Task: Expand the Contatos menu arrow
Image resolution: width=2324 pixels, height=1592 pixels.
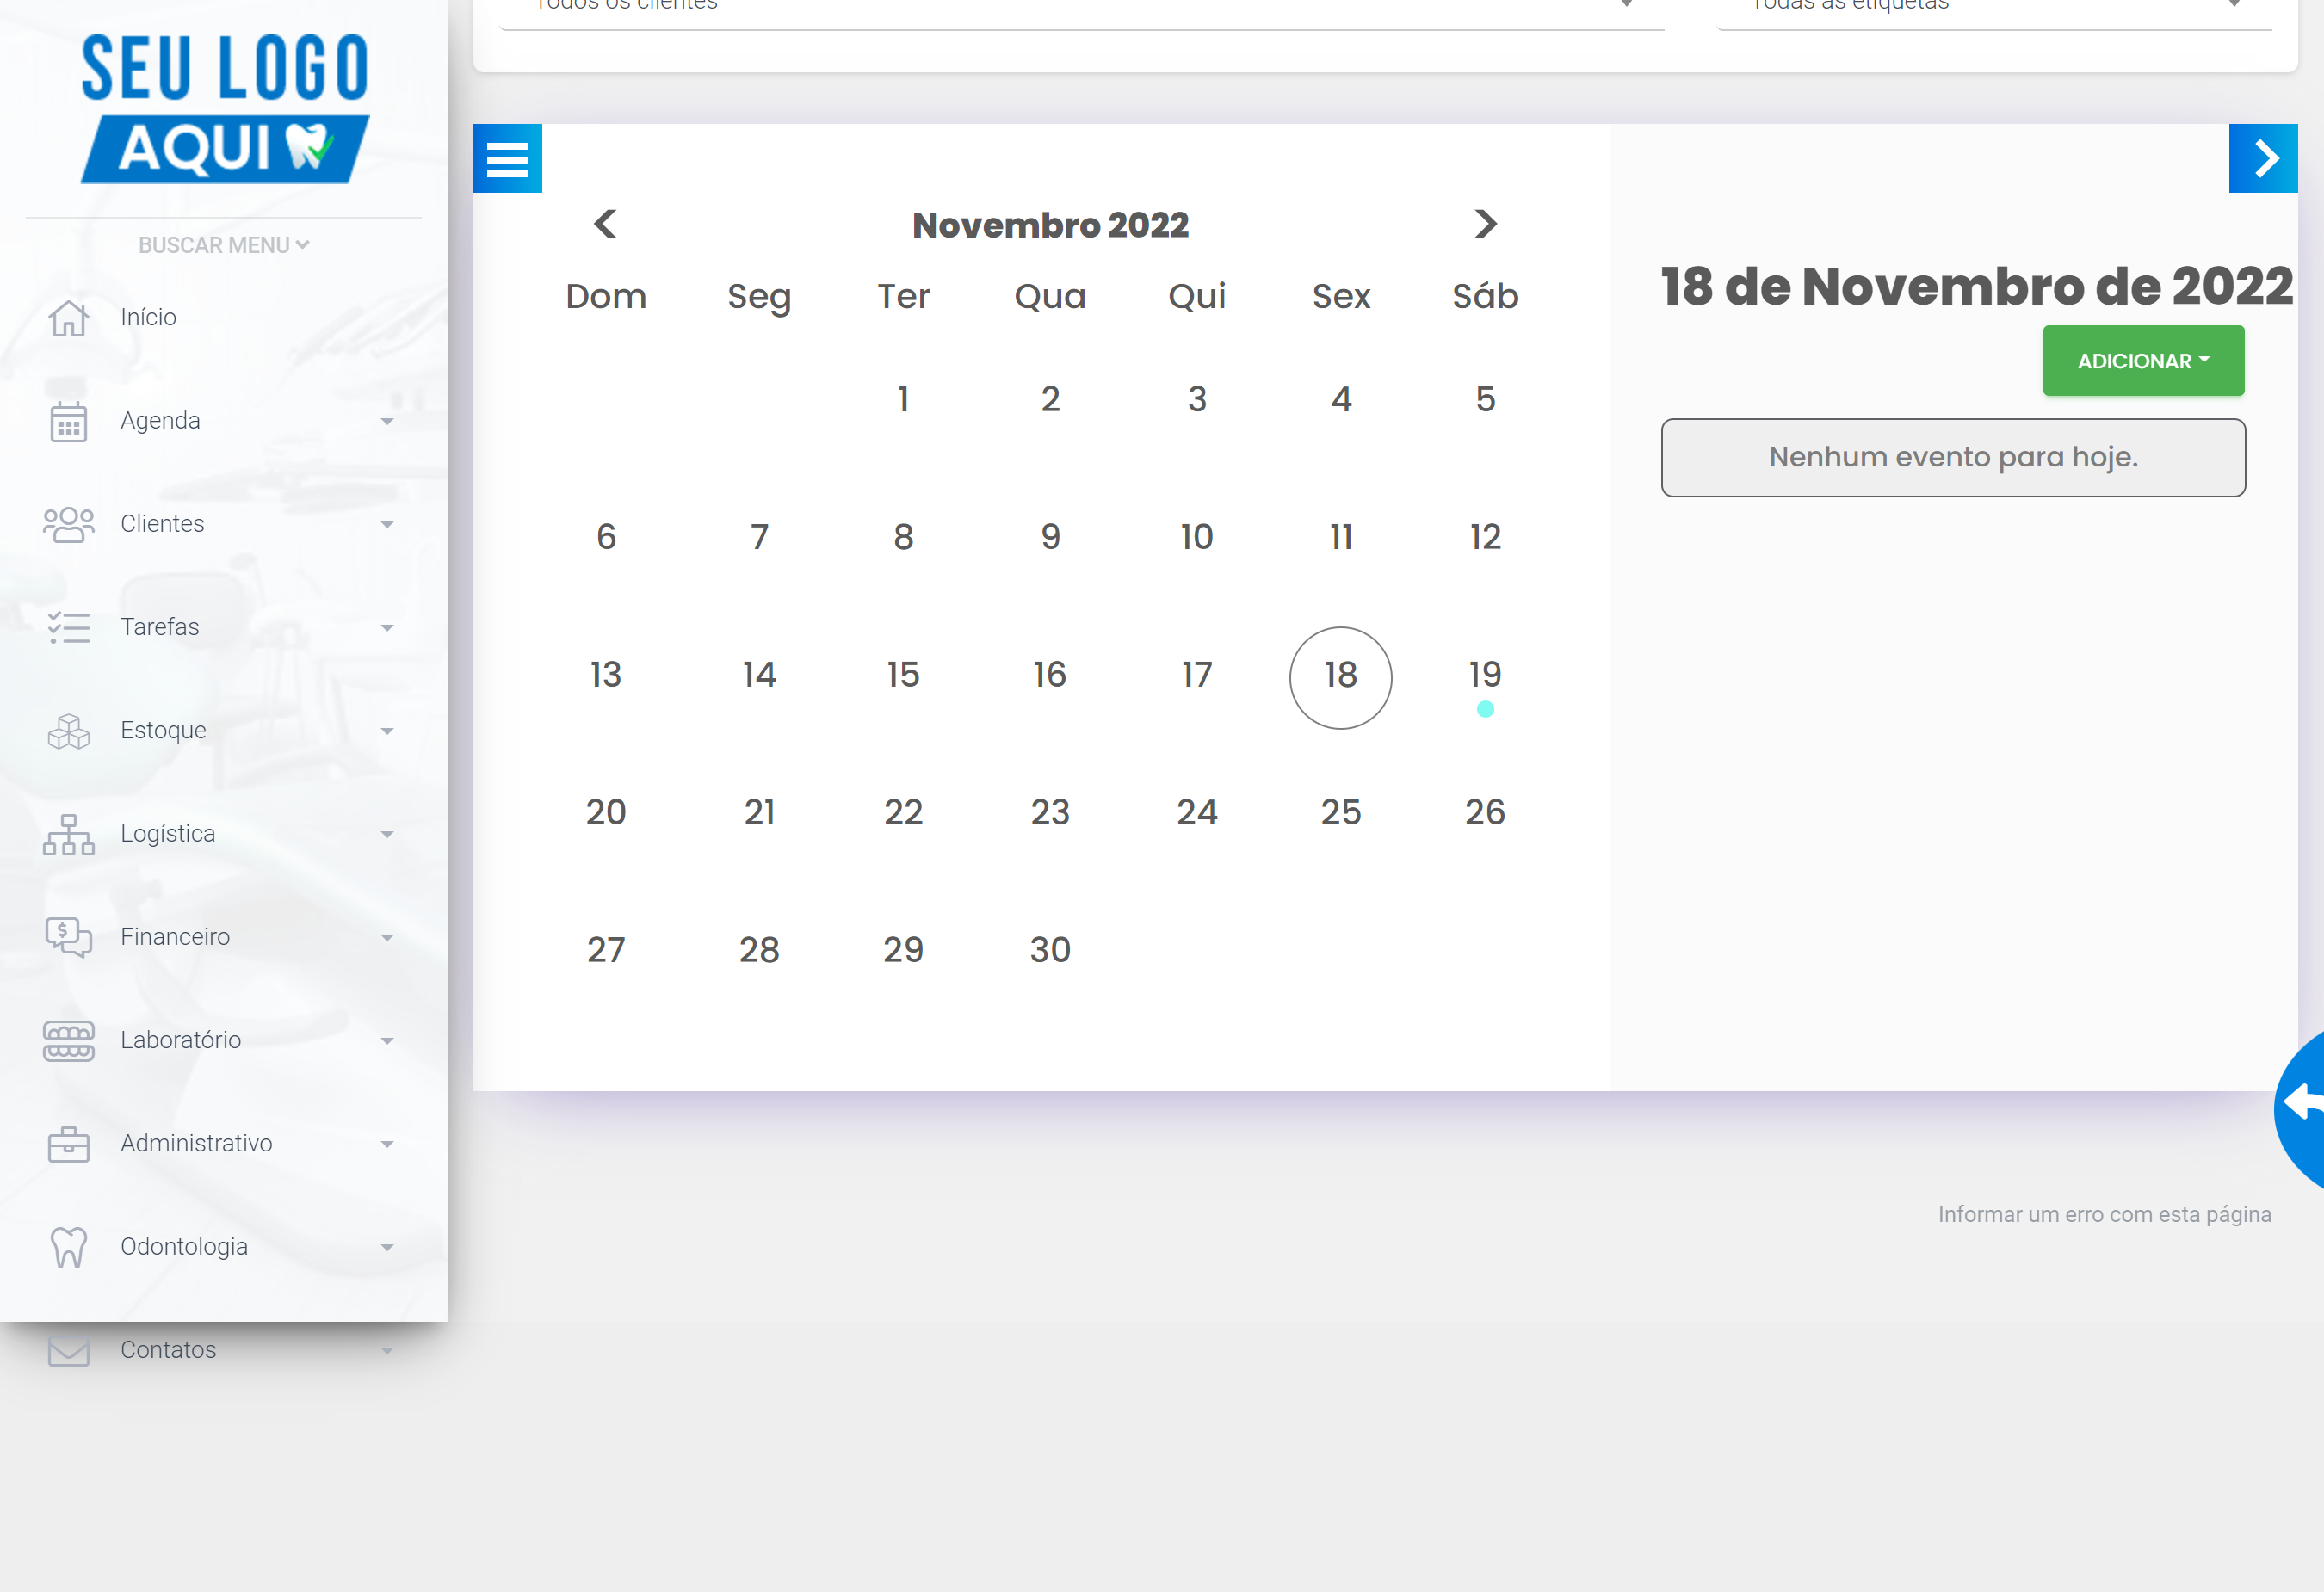Action: 387,1350
